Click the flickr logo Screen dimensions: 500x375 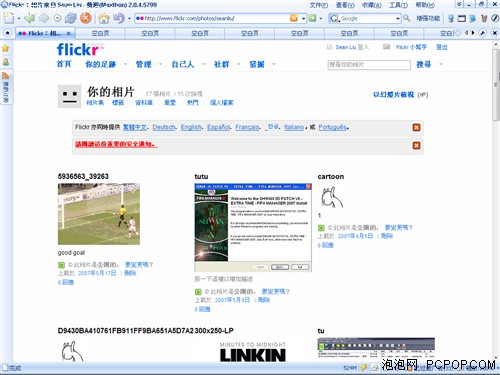[x=80, y=50]
